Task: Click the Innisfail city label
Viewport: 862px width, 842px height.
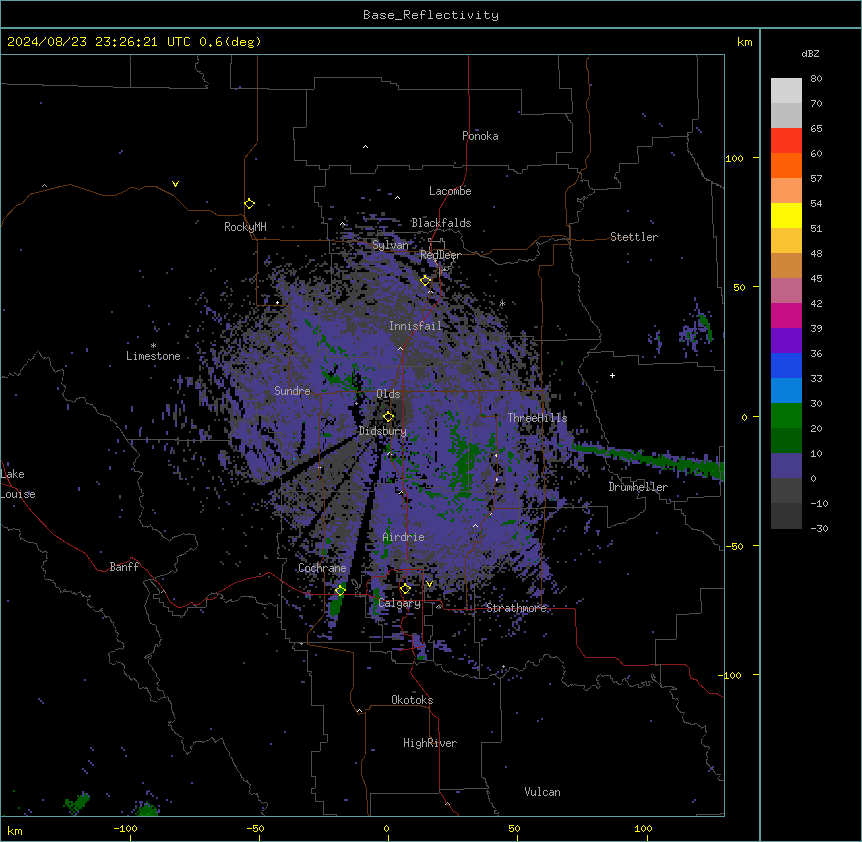Action: click(415, 326)
